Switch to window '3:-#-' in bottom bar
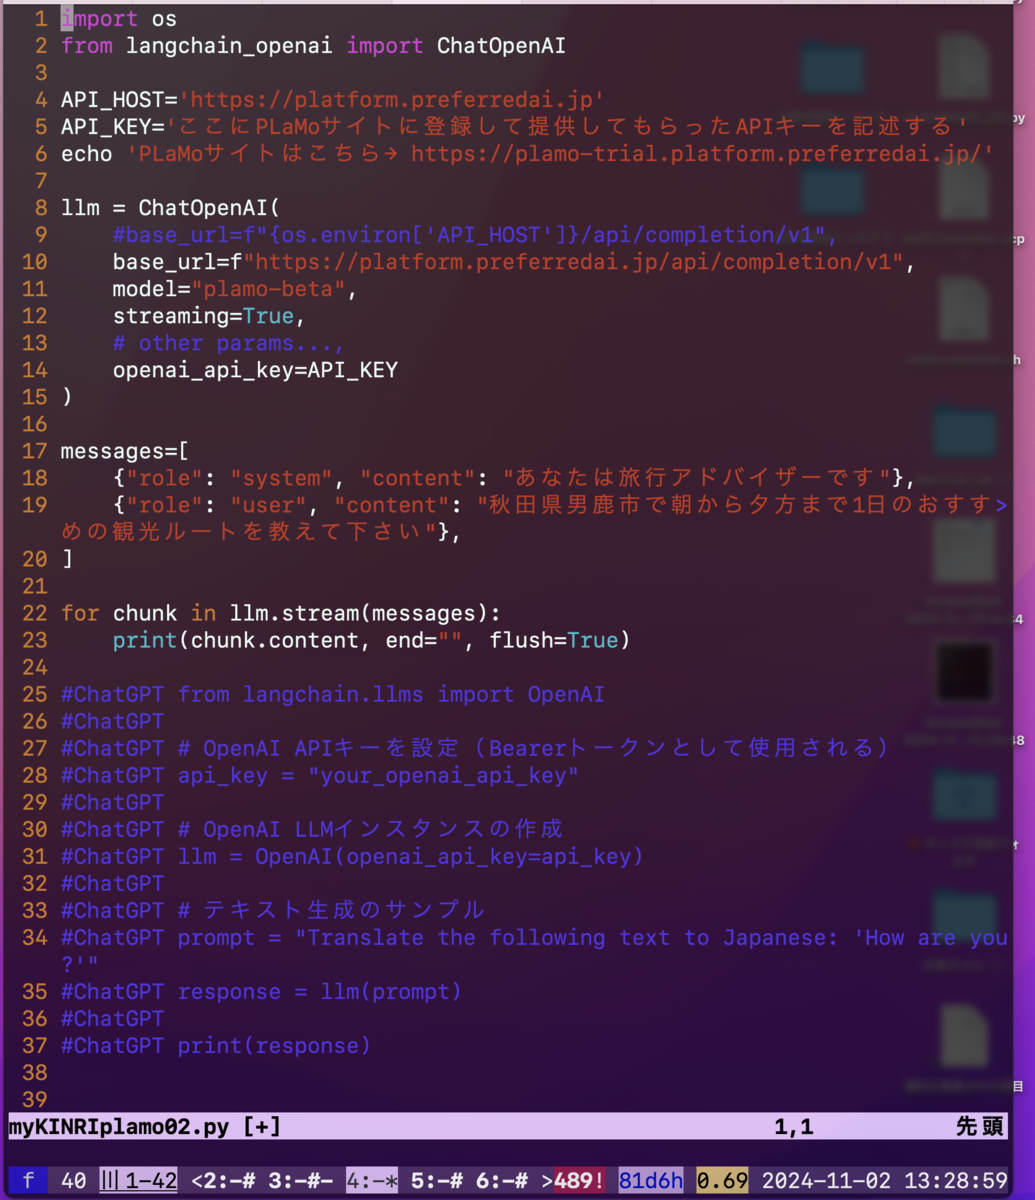1035x1200 pixels. click(x=301, y=1180)
